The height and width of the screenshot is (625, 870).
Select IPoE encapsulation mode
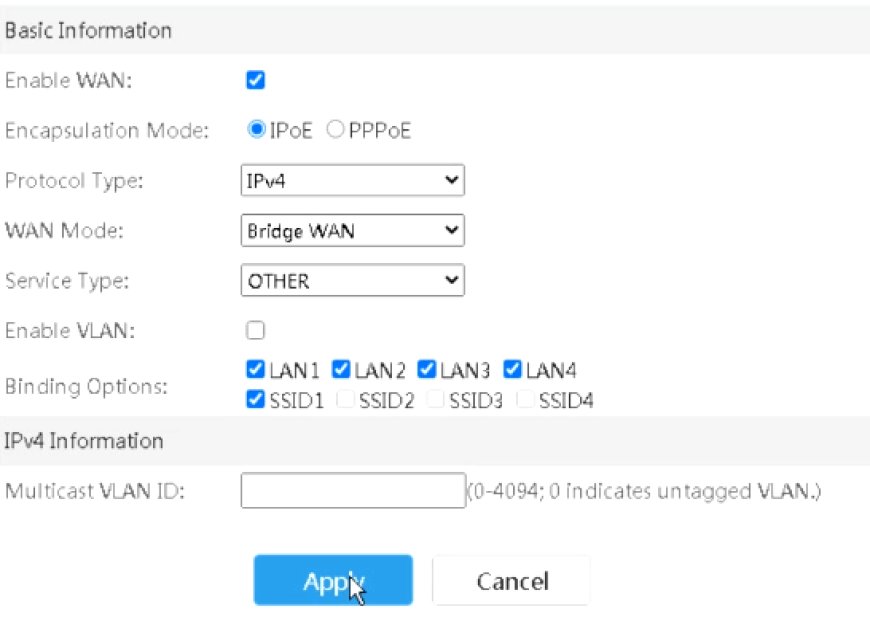point(256,129)
